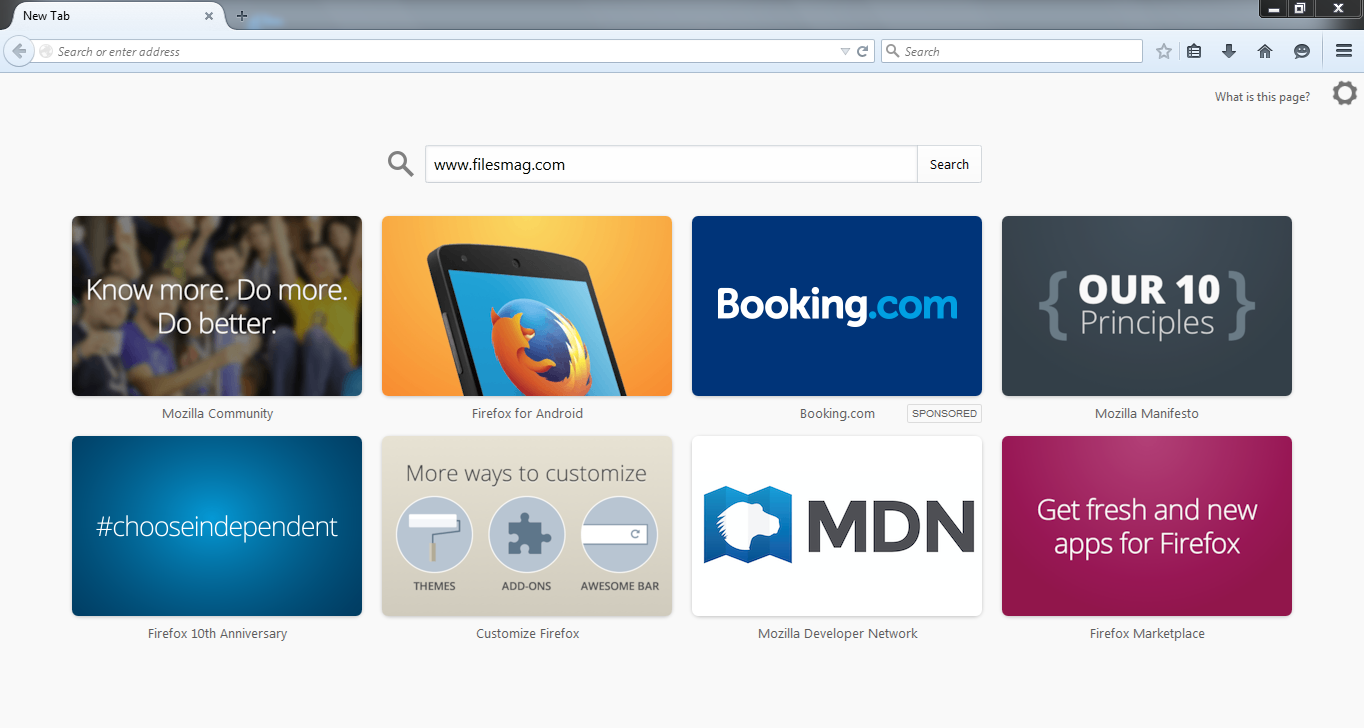The width and height of the screenshot is (1364, 728).
Task: Open the Downloads arrow icon
Action: 1229,51
